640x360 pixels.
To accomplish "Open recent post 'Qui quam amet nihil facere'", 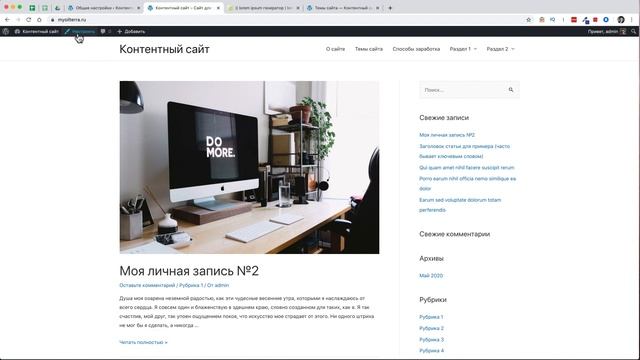I will (467, 168).
